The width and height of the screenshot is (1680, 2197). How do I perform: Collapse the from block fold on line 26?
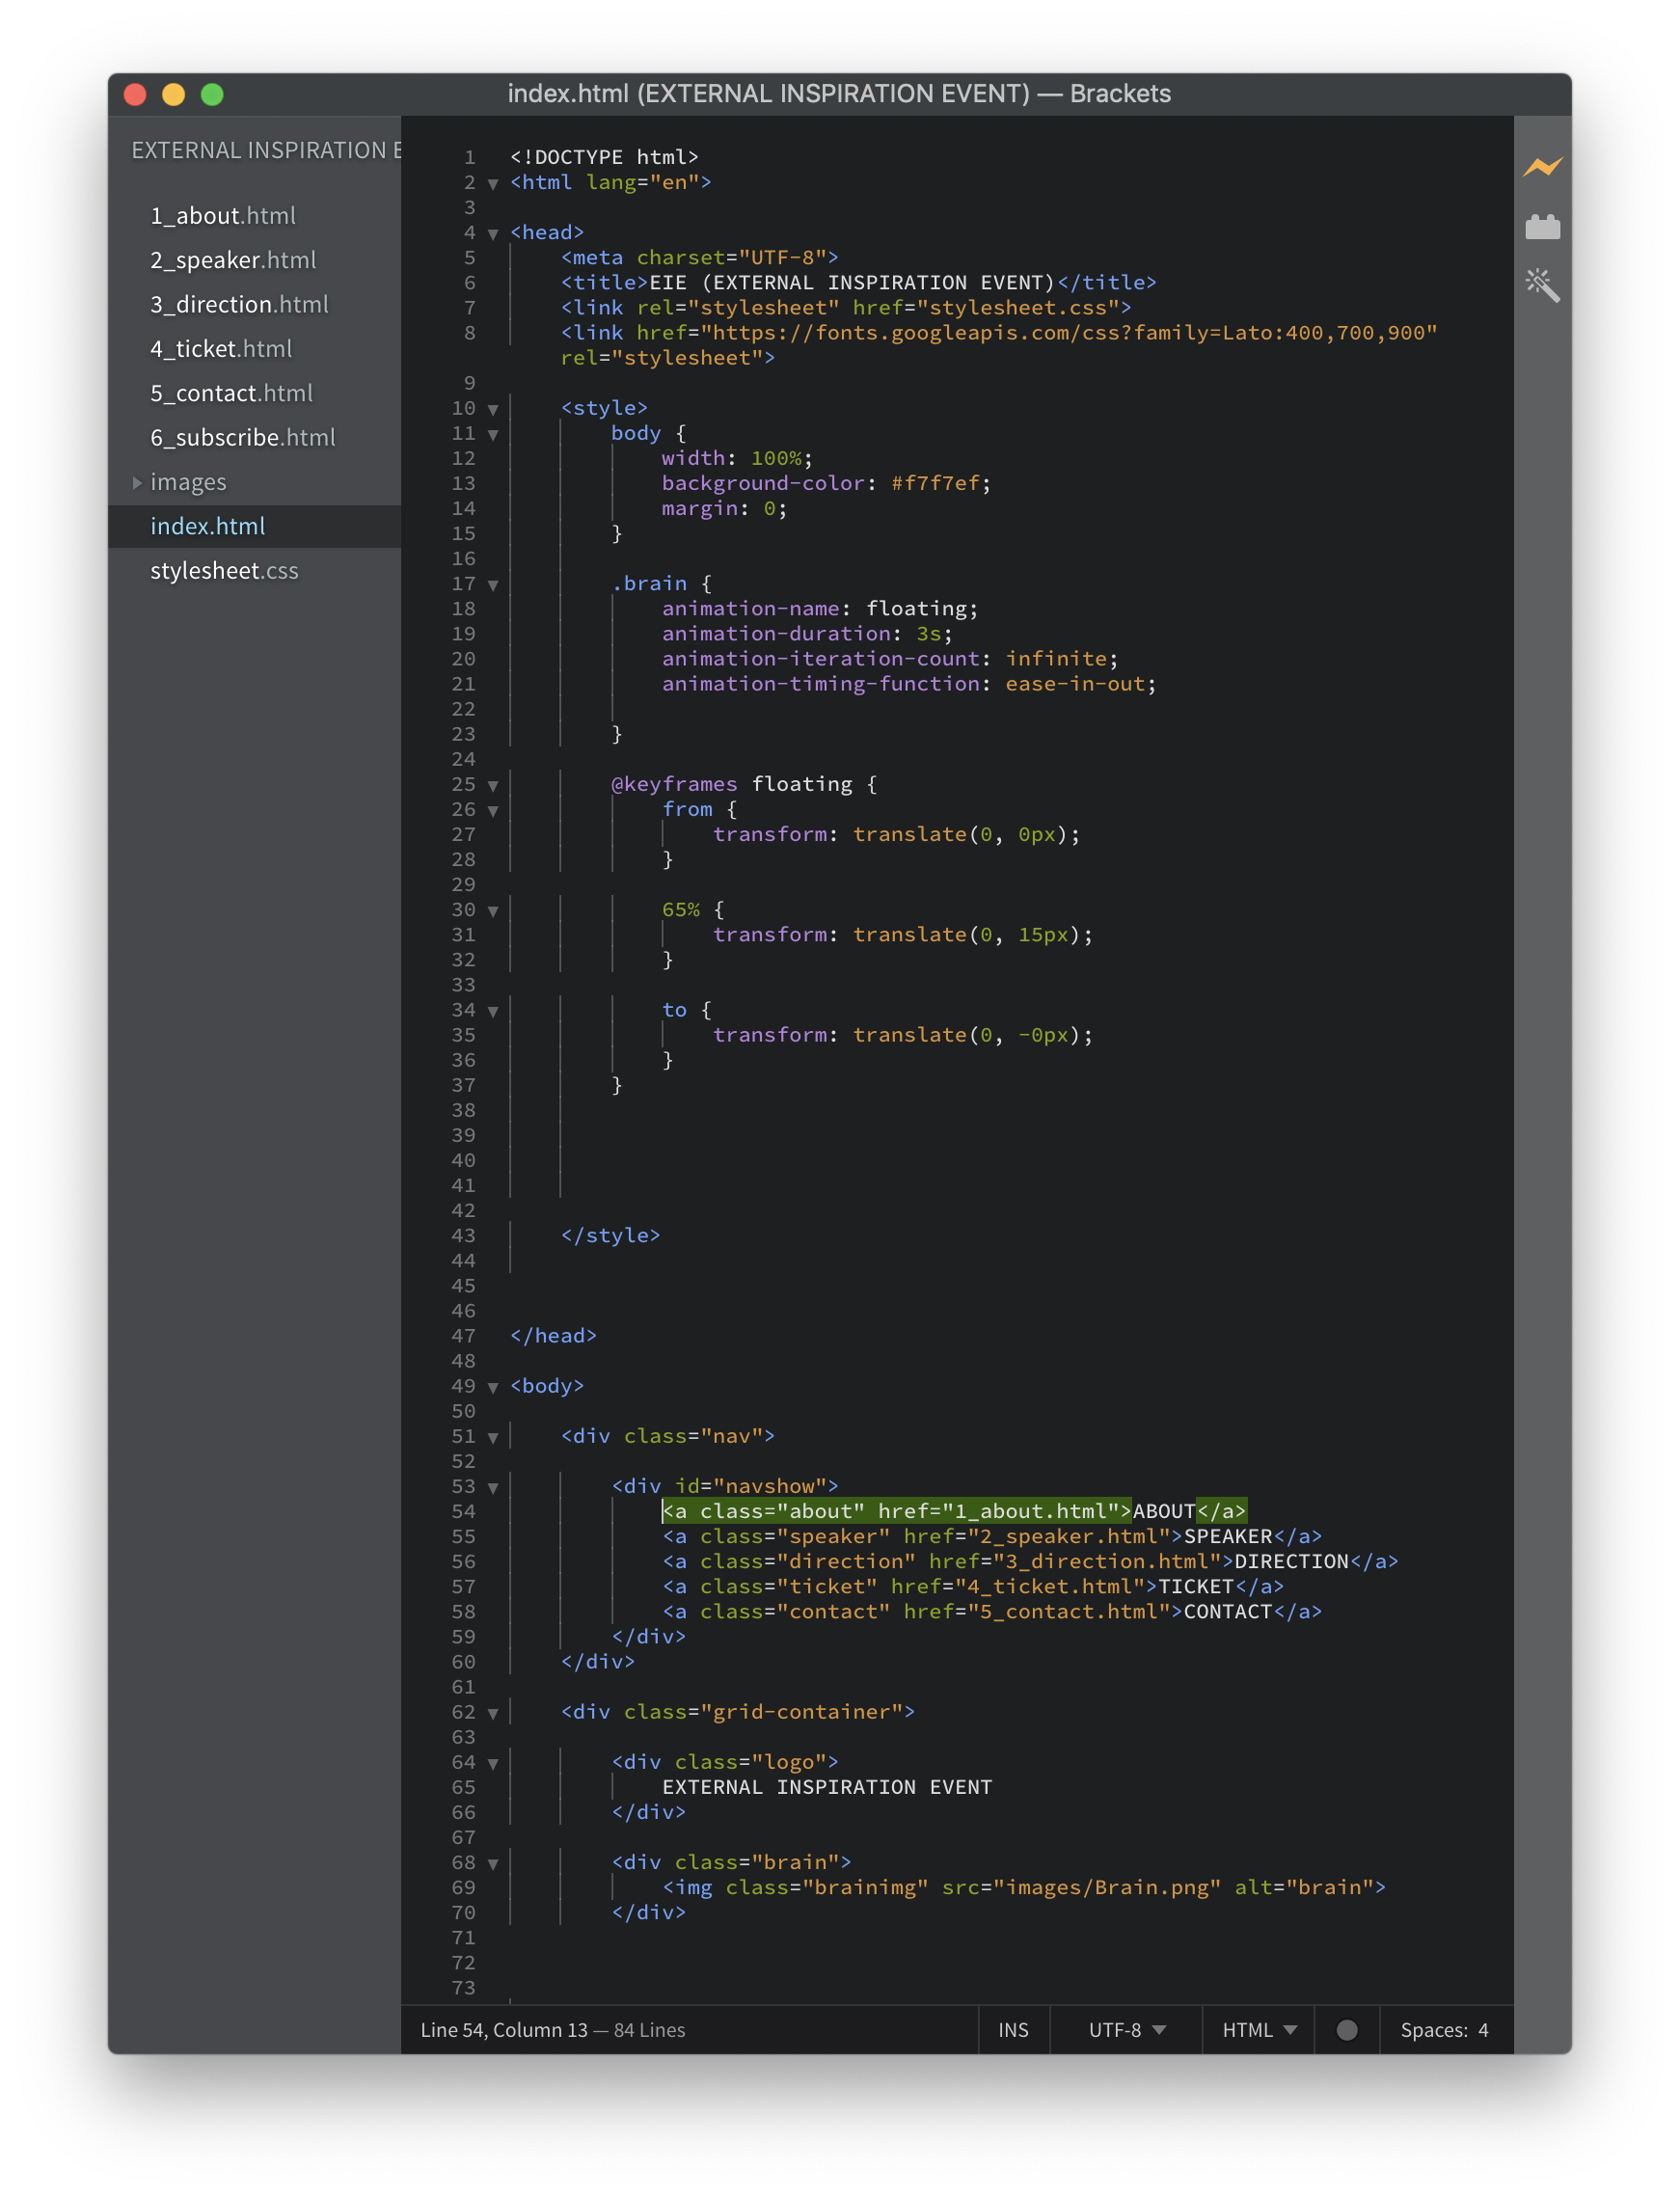pyautogui.click(x=493, y=810)
